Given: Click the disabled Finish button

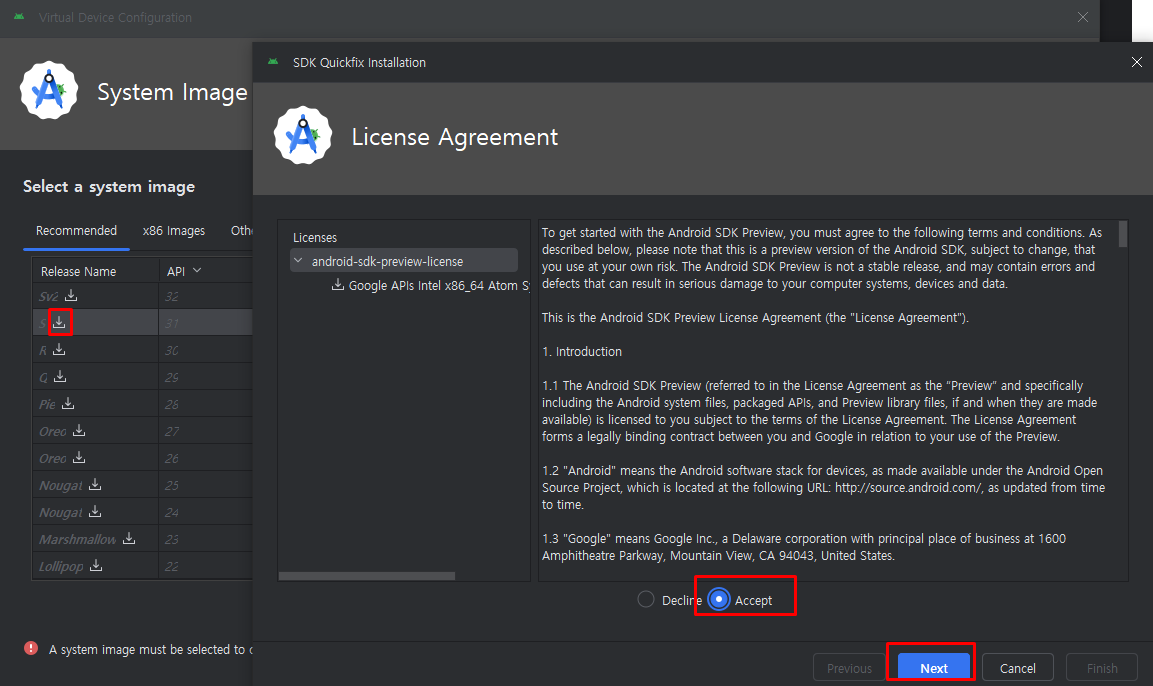Looking at the screenshot, I should coord(1102,668).
